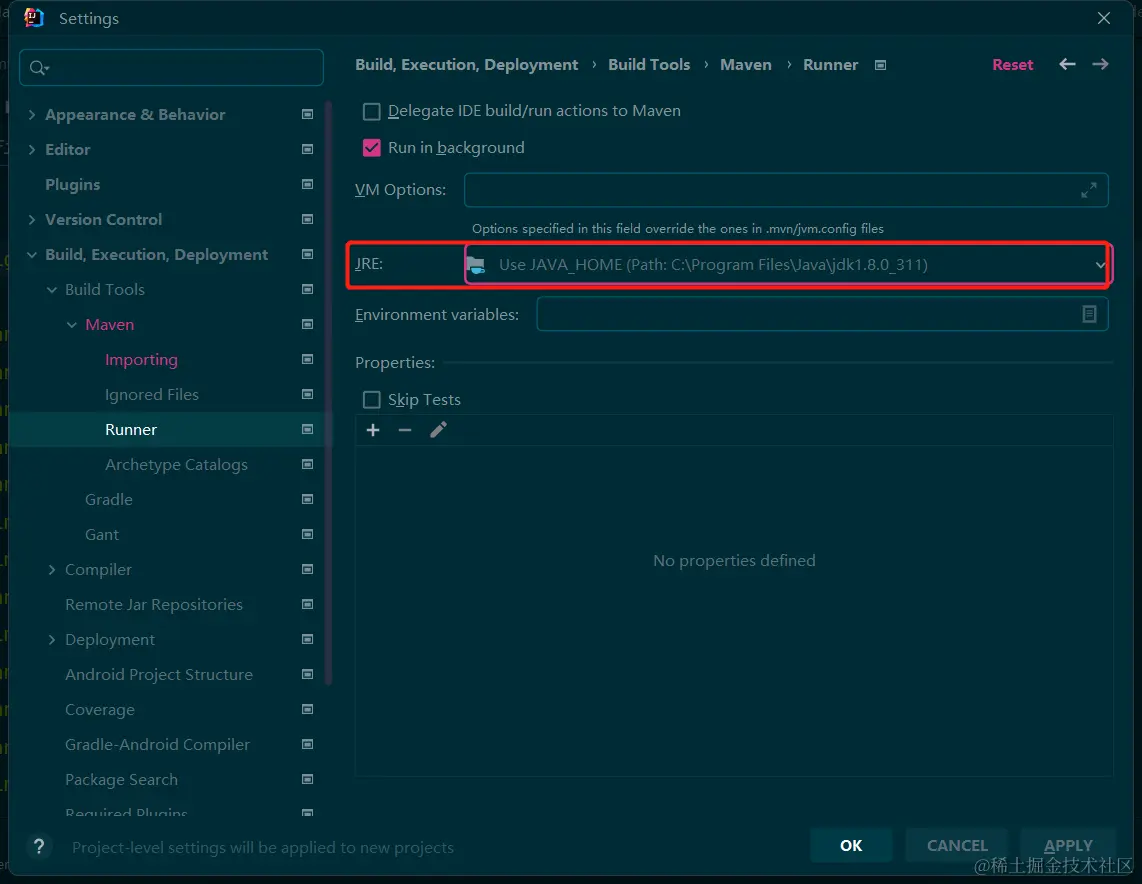Click Build, Execution, Deployment breadcrumb
The width and height of the screenshot is (1142, 884).
click(466, 64)
